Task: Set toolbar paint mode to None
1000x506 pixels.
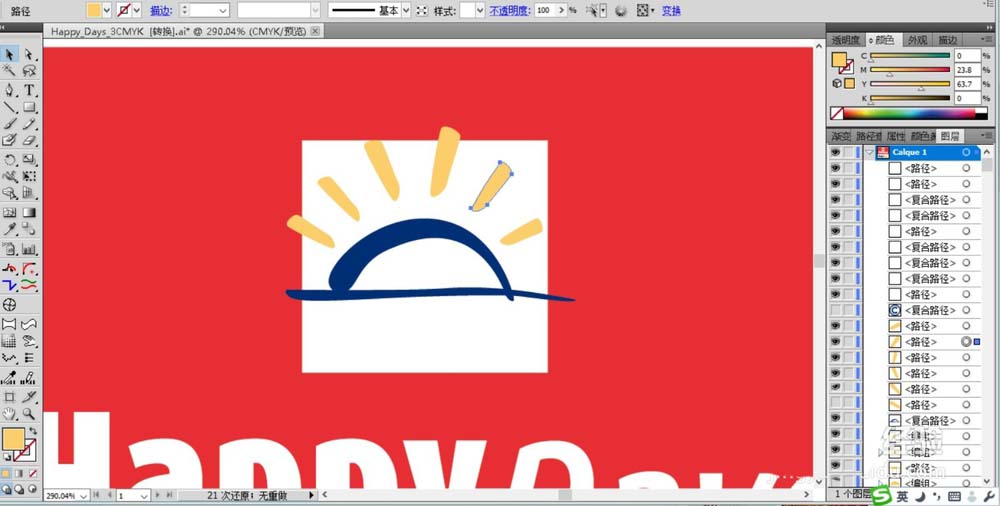Action: (x=33, y=473)
